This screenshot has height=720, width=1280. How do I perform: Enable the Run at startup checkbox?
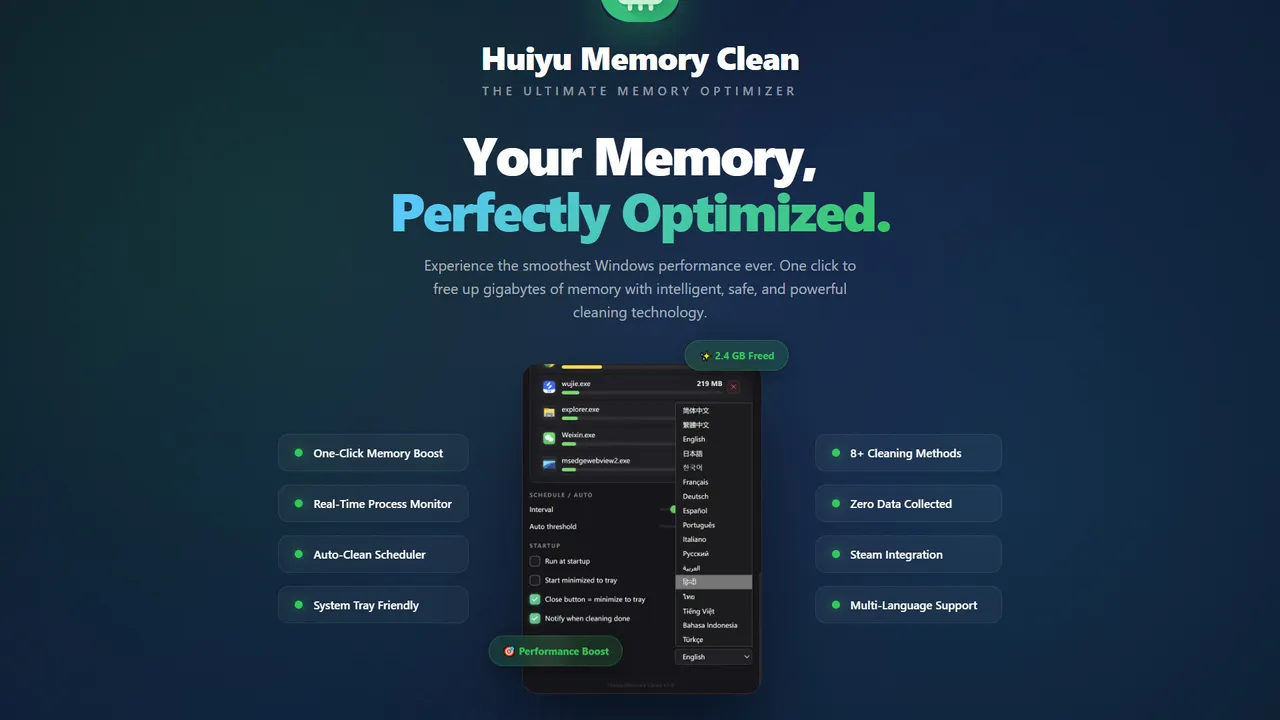[535, 561]
